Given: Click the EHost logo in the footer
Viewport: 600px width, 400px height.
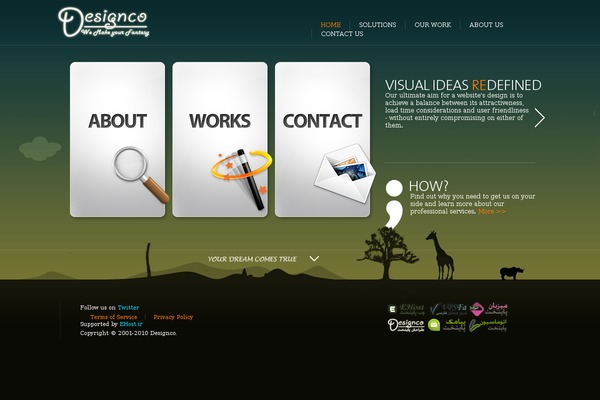Looking at the screenshot, I should (406, 309).
